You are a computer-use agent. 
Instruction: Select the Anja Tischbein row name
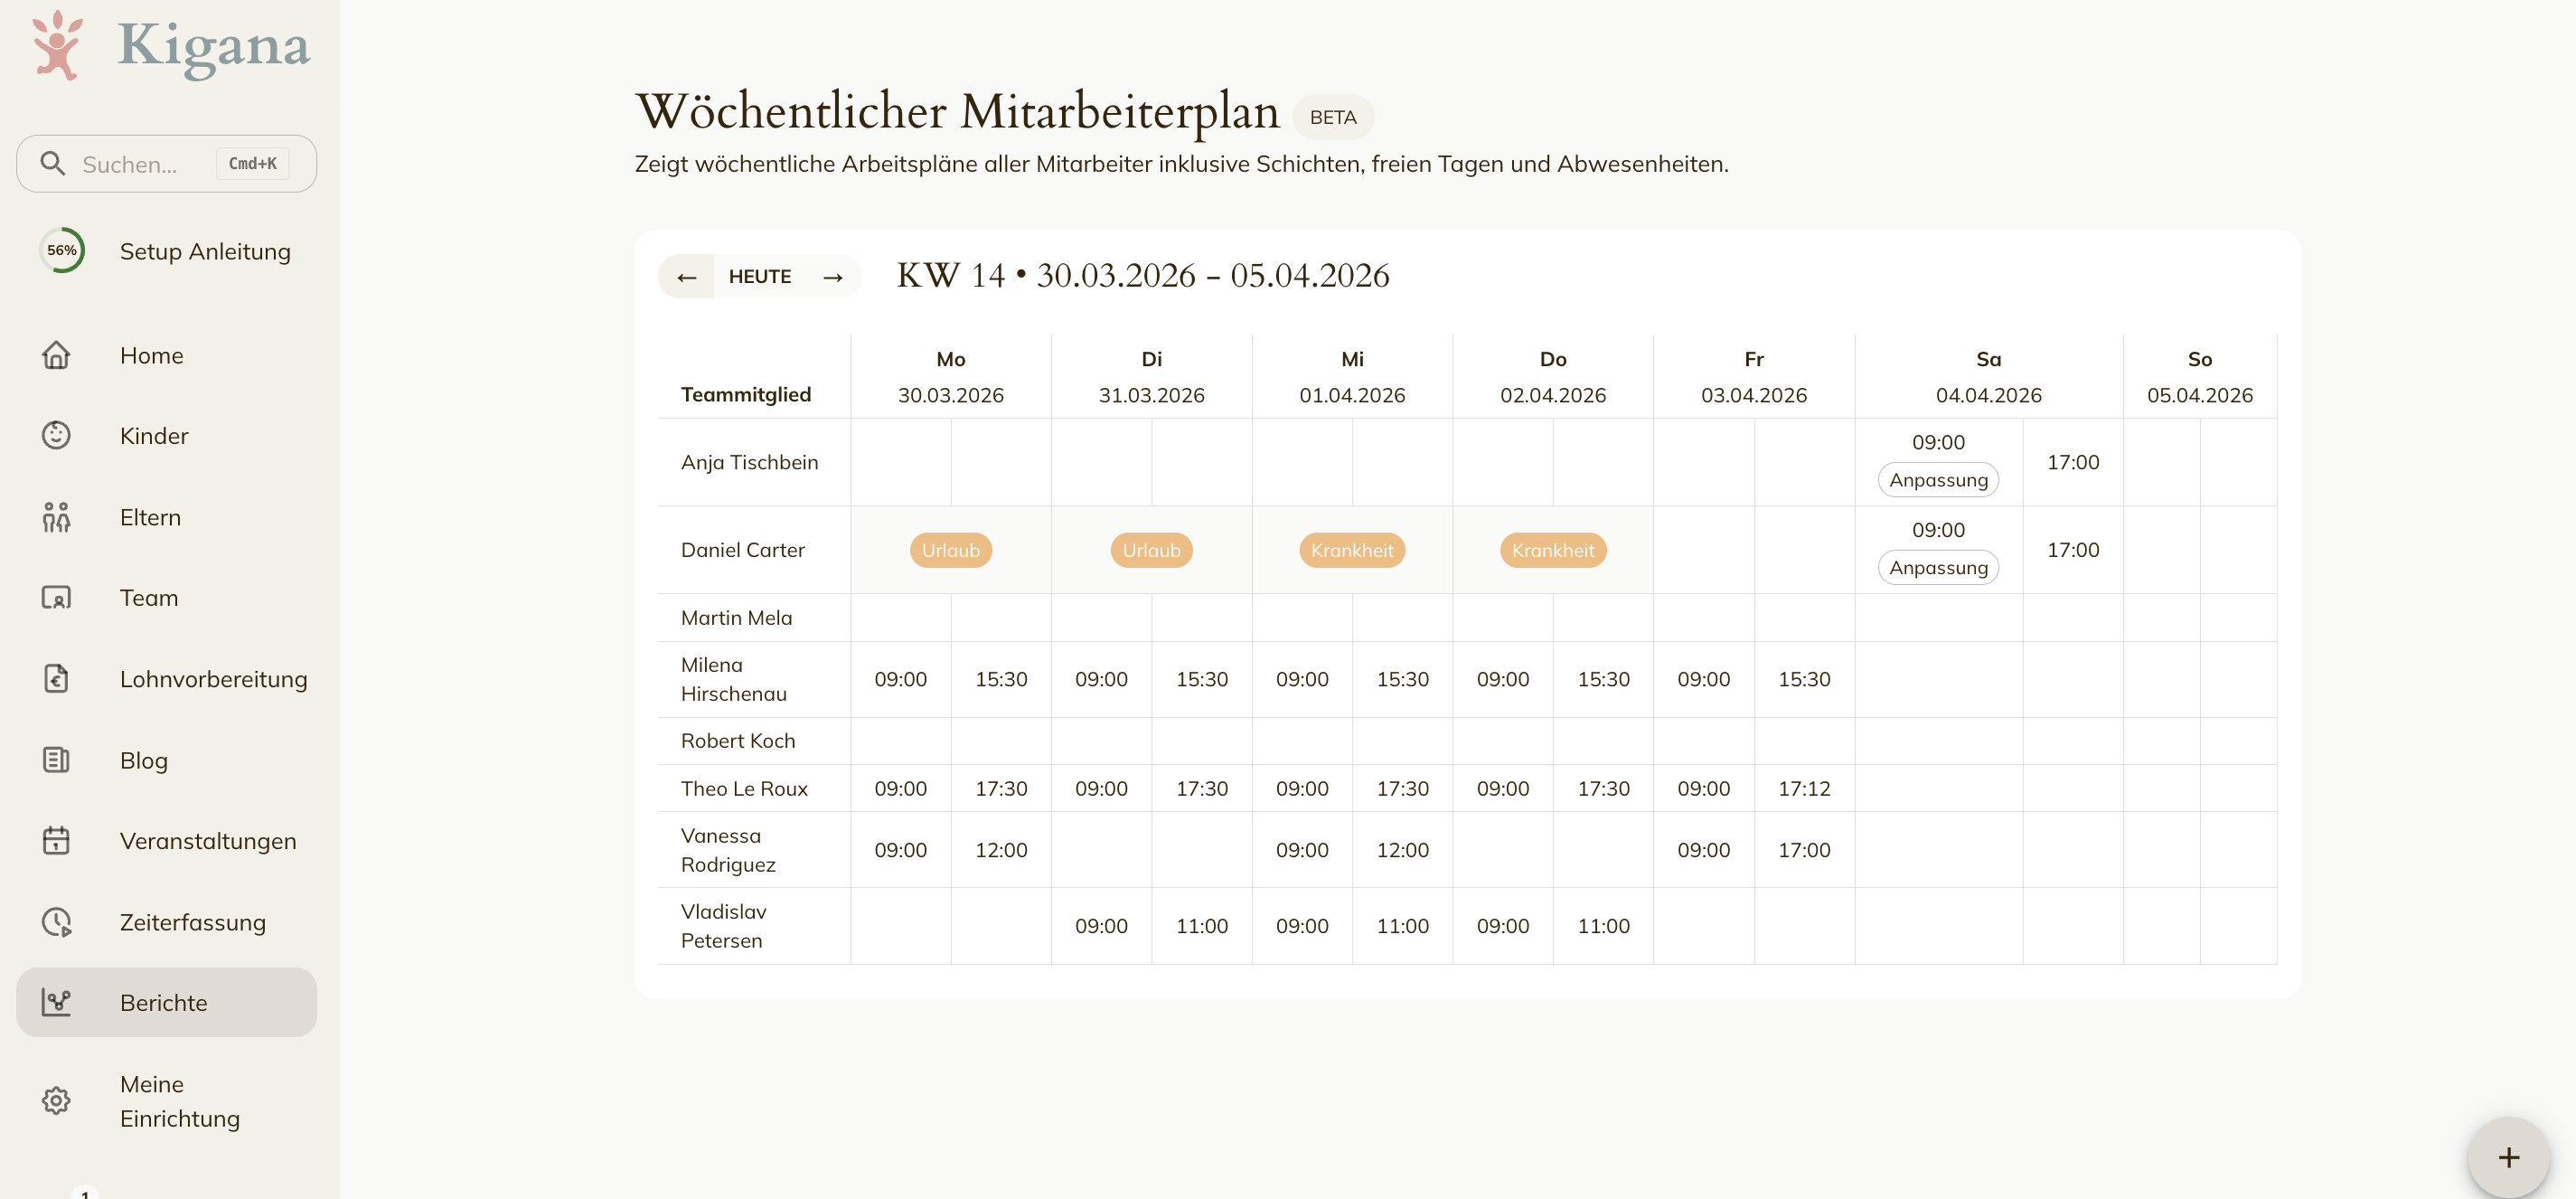tap(750, 462)
